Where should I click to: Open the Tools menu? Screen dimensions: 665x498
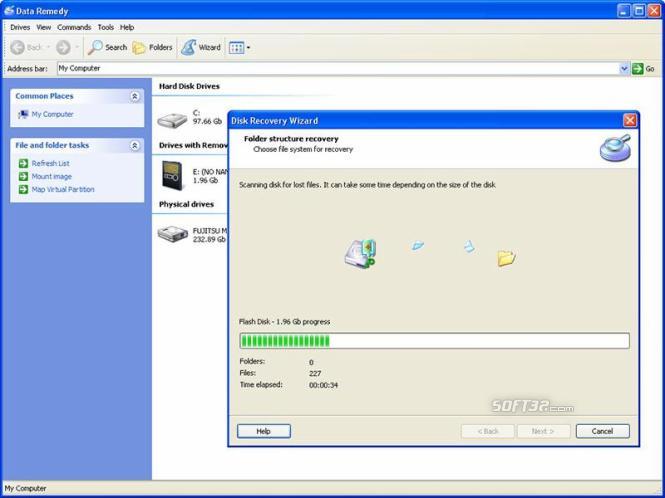pos(106,27)
